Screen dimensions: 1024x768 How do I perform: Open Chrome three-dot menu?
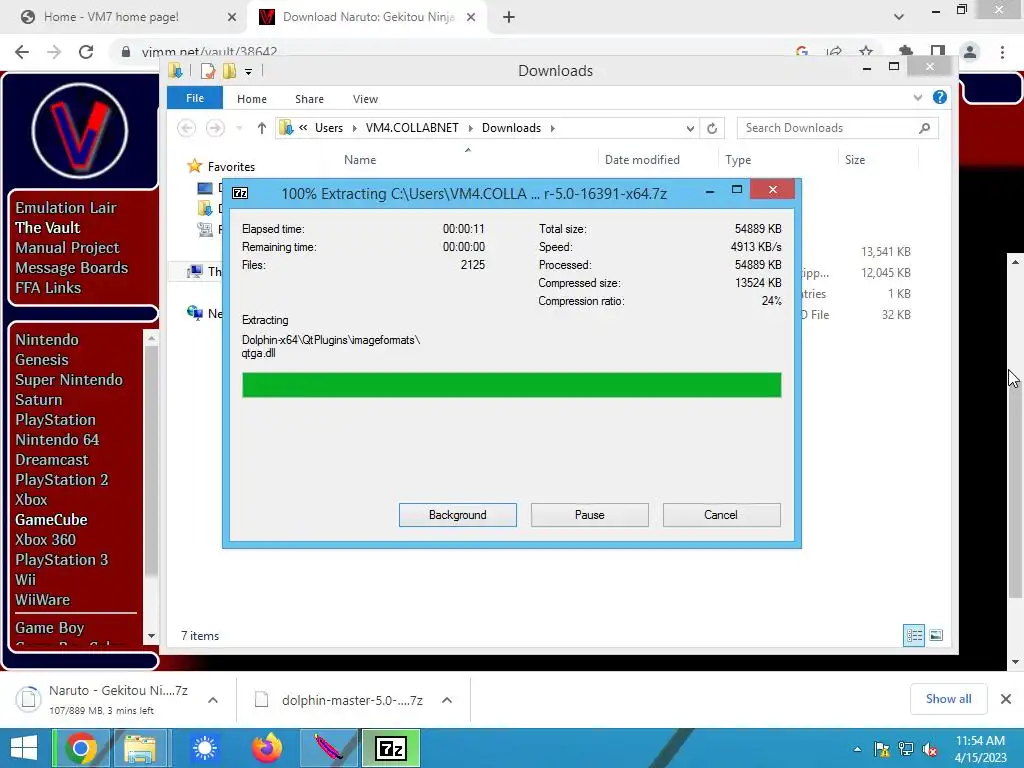point(1002,52)
